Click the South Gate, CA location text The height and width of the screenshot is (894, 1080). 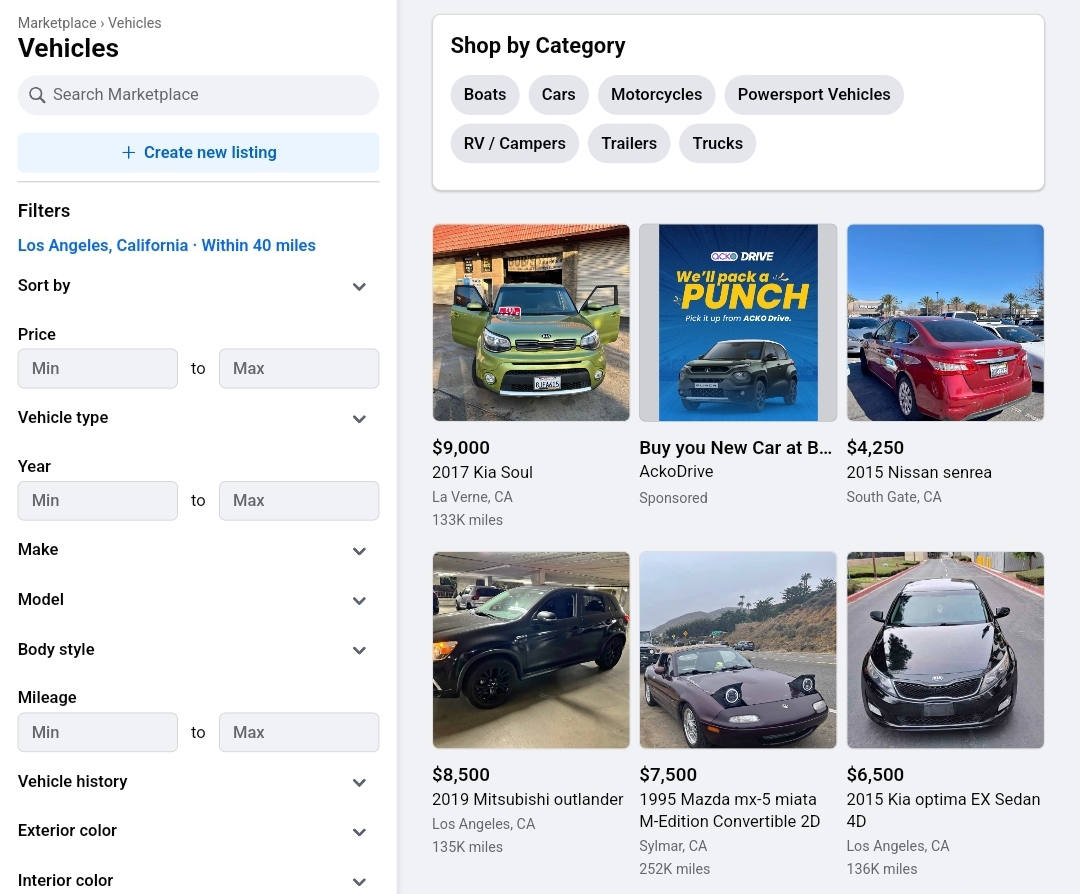[x=894, y=497]
